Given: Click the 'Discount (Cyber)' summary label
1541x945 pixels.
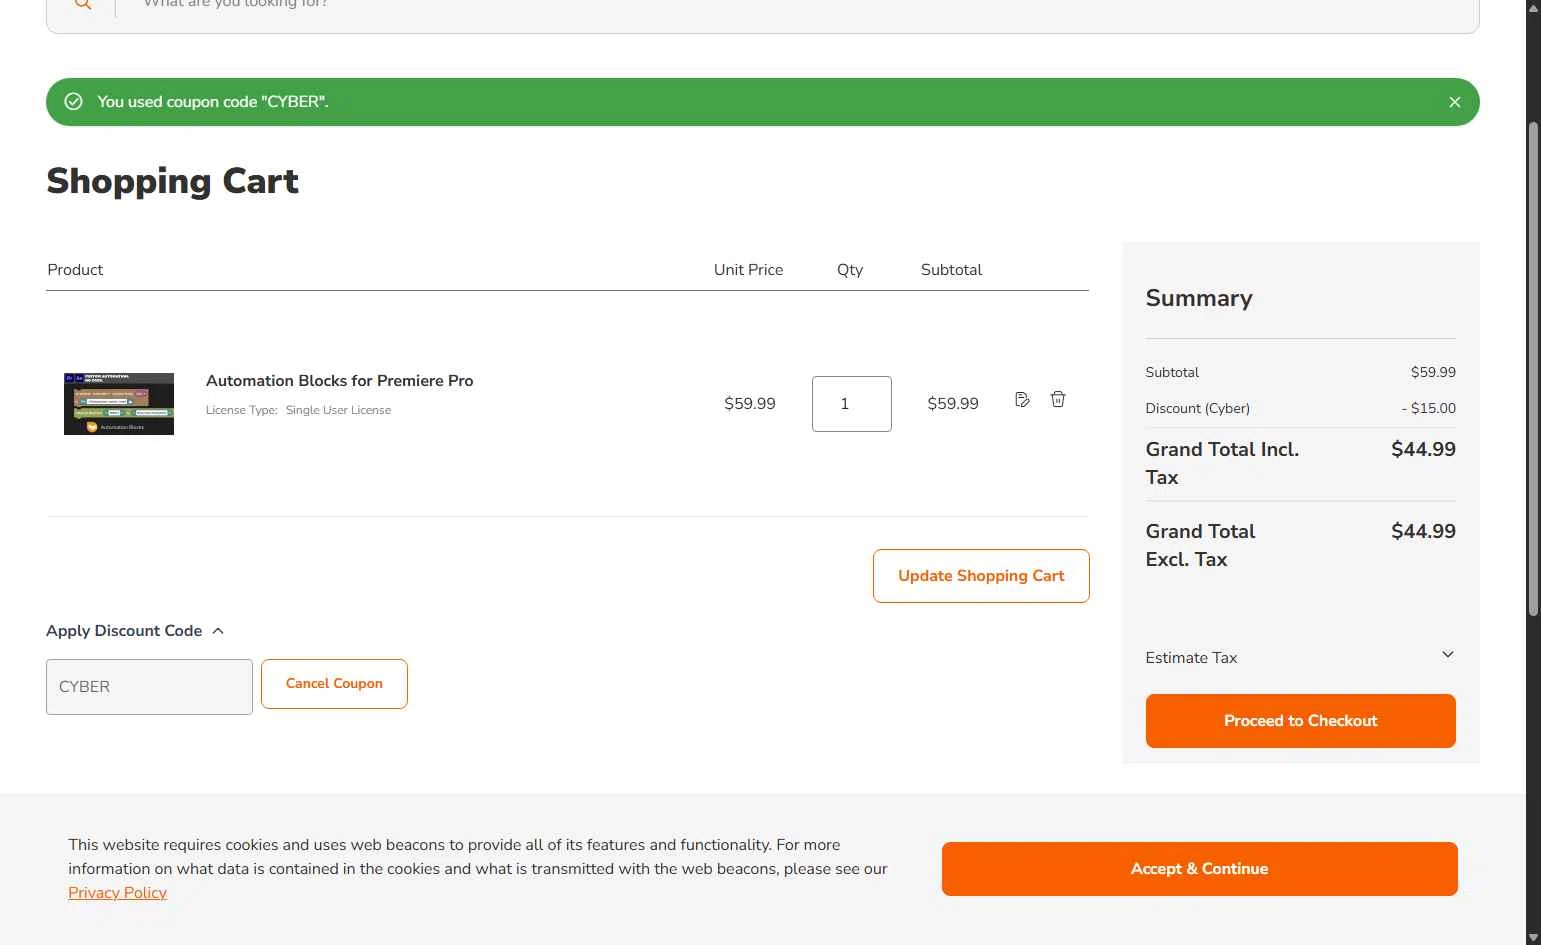Looking at the screenshot, I should coord(1197,408).
